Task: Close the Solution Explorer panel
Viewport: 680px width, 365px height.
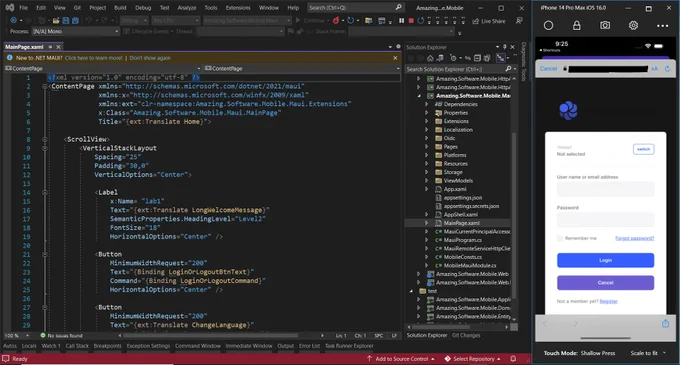Action: (x=513, y=47)
